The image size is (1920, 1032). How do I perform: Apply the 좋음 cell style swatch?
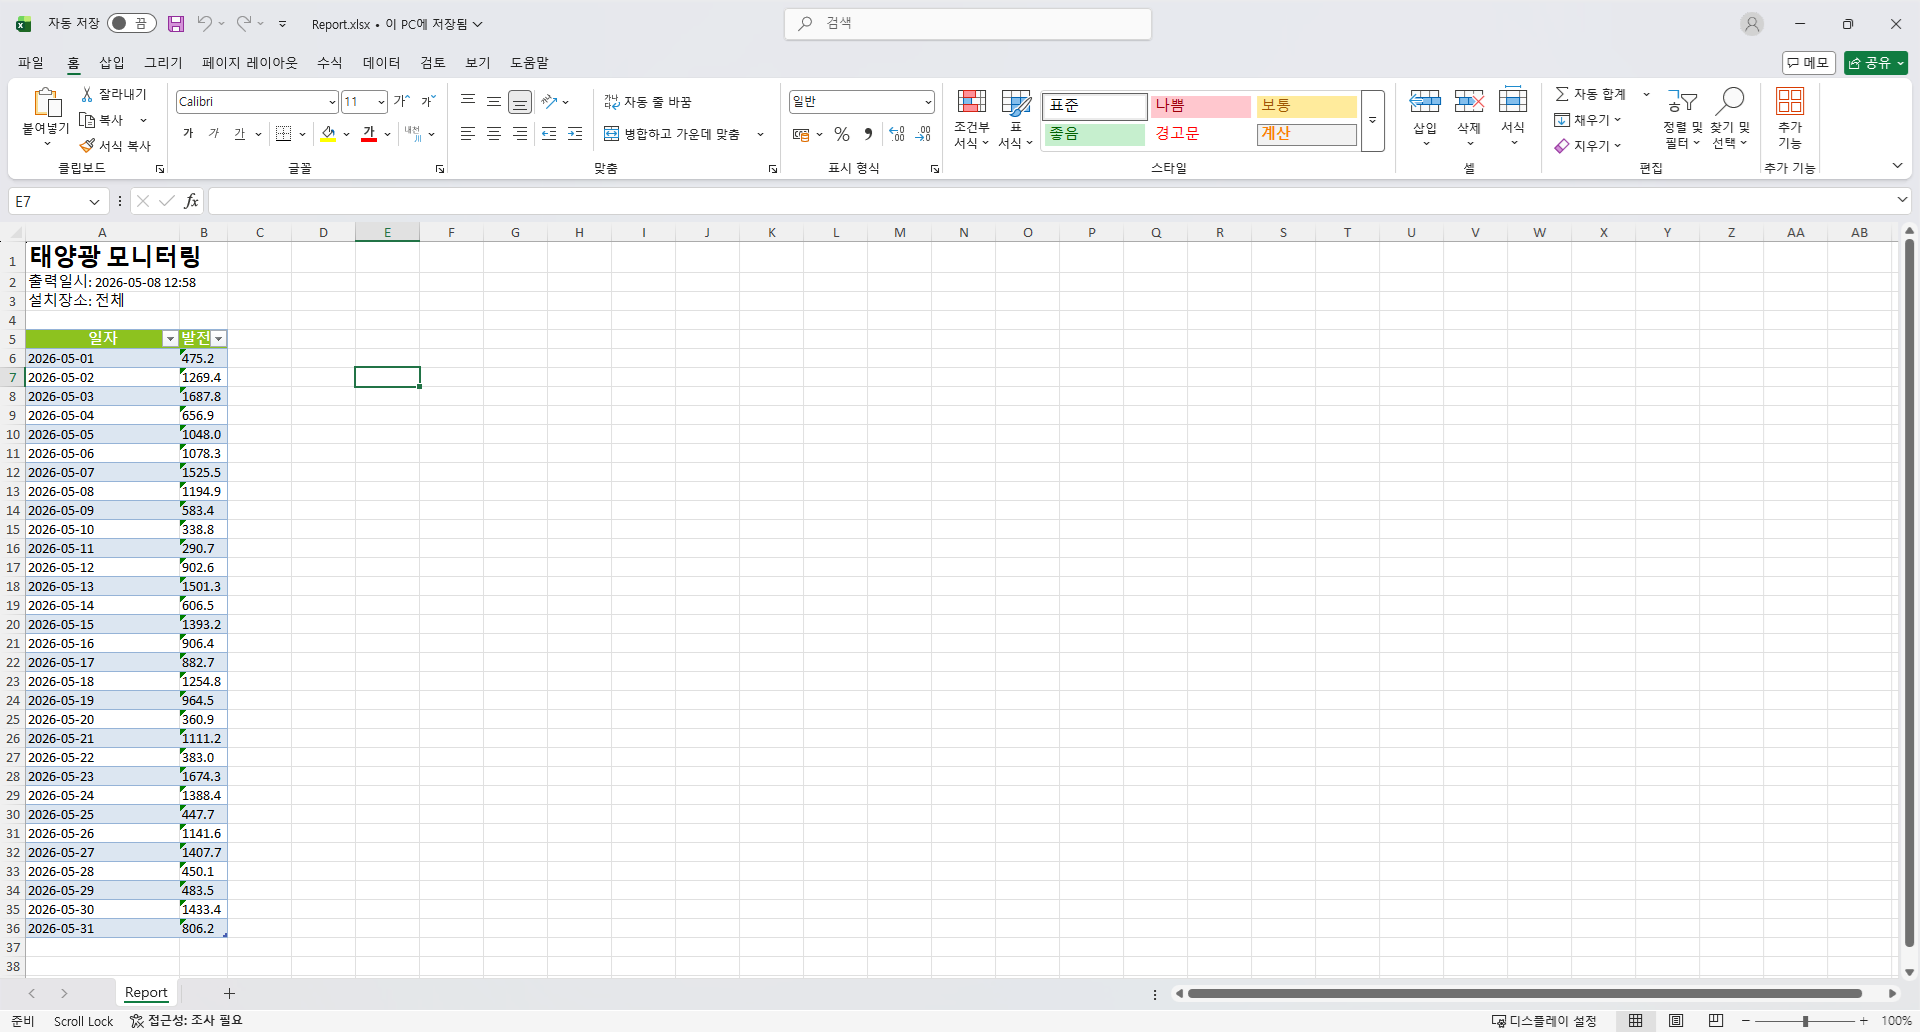tap(1095, 134)
